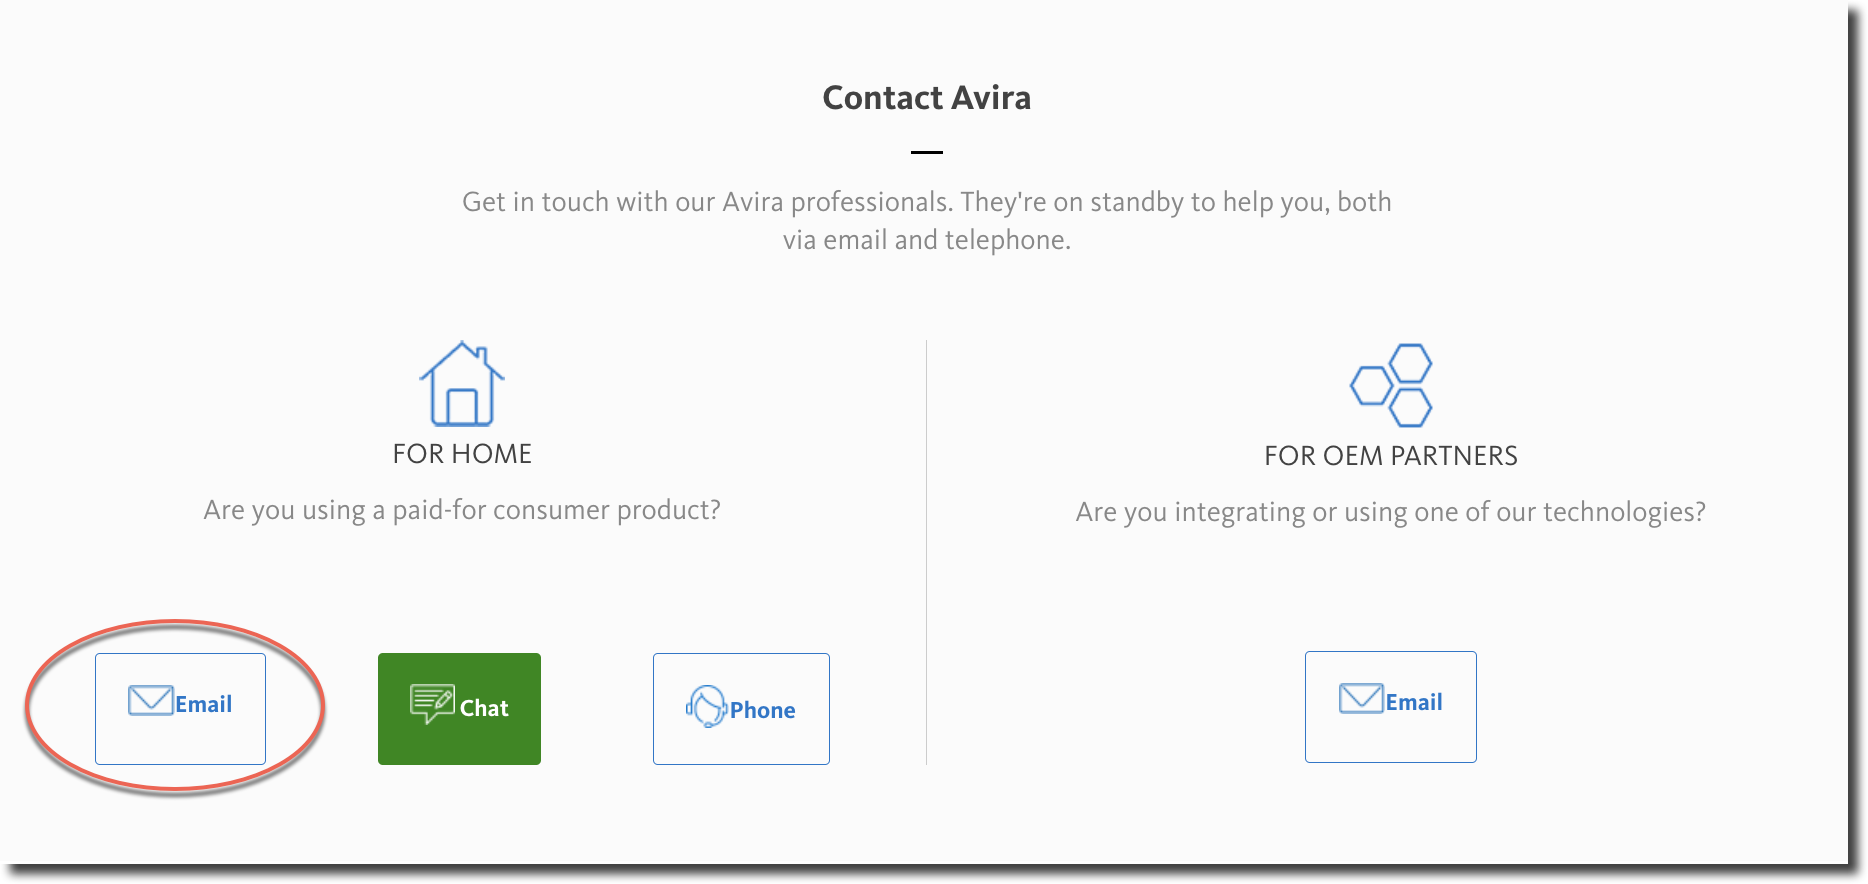Click the 'Chat' label on the green button
The width and height of the screenshot is (1868, 884).
tap(484, 708)
